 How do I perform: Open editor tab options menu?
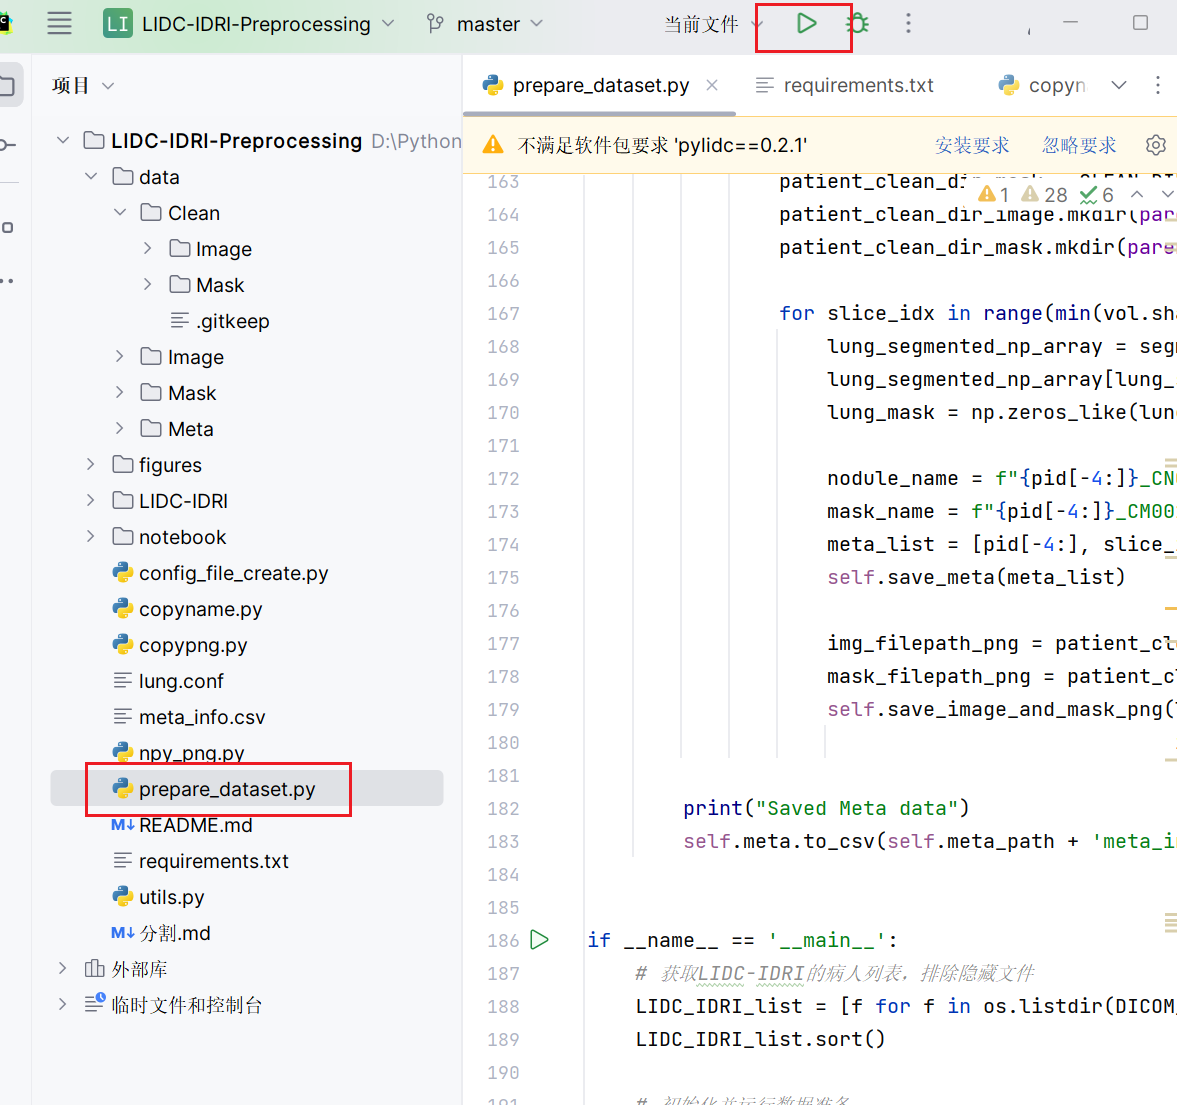(1157, 85)
